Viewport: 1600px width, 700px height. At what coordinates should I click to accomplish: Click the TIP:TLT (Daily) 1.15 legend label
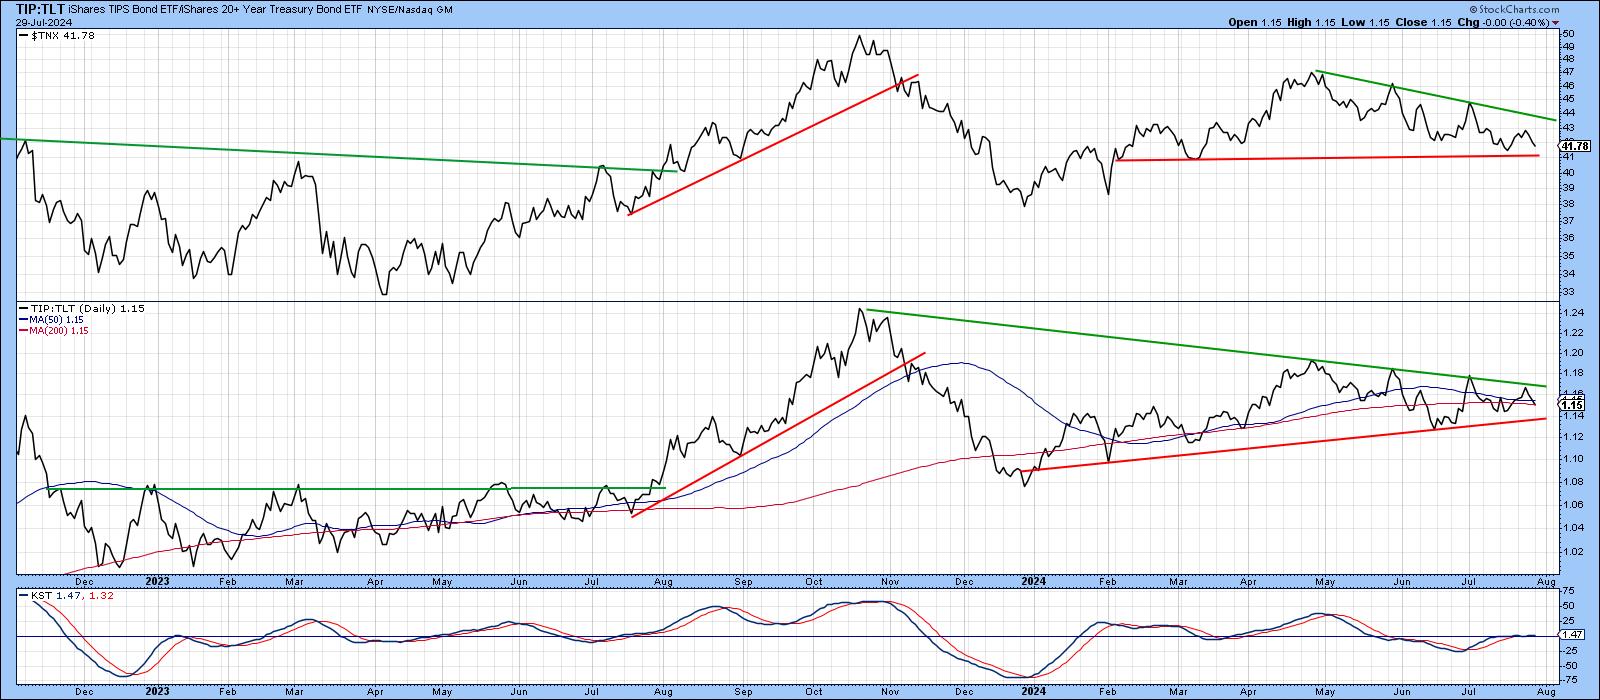point(89,309)
